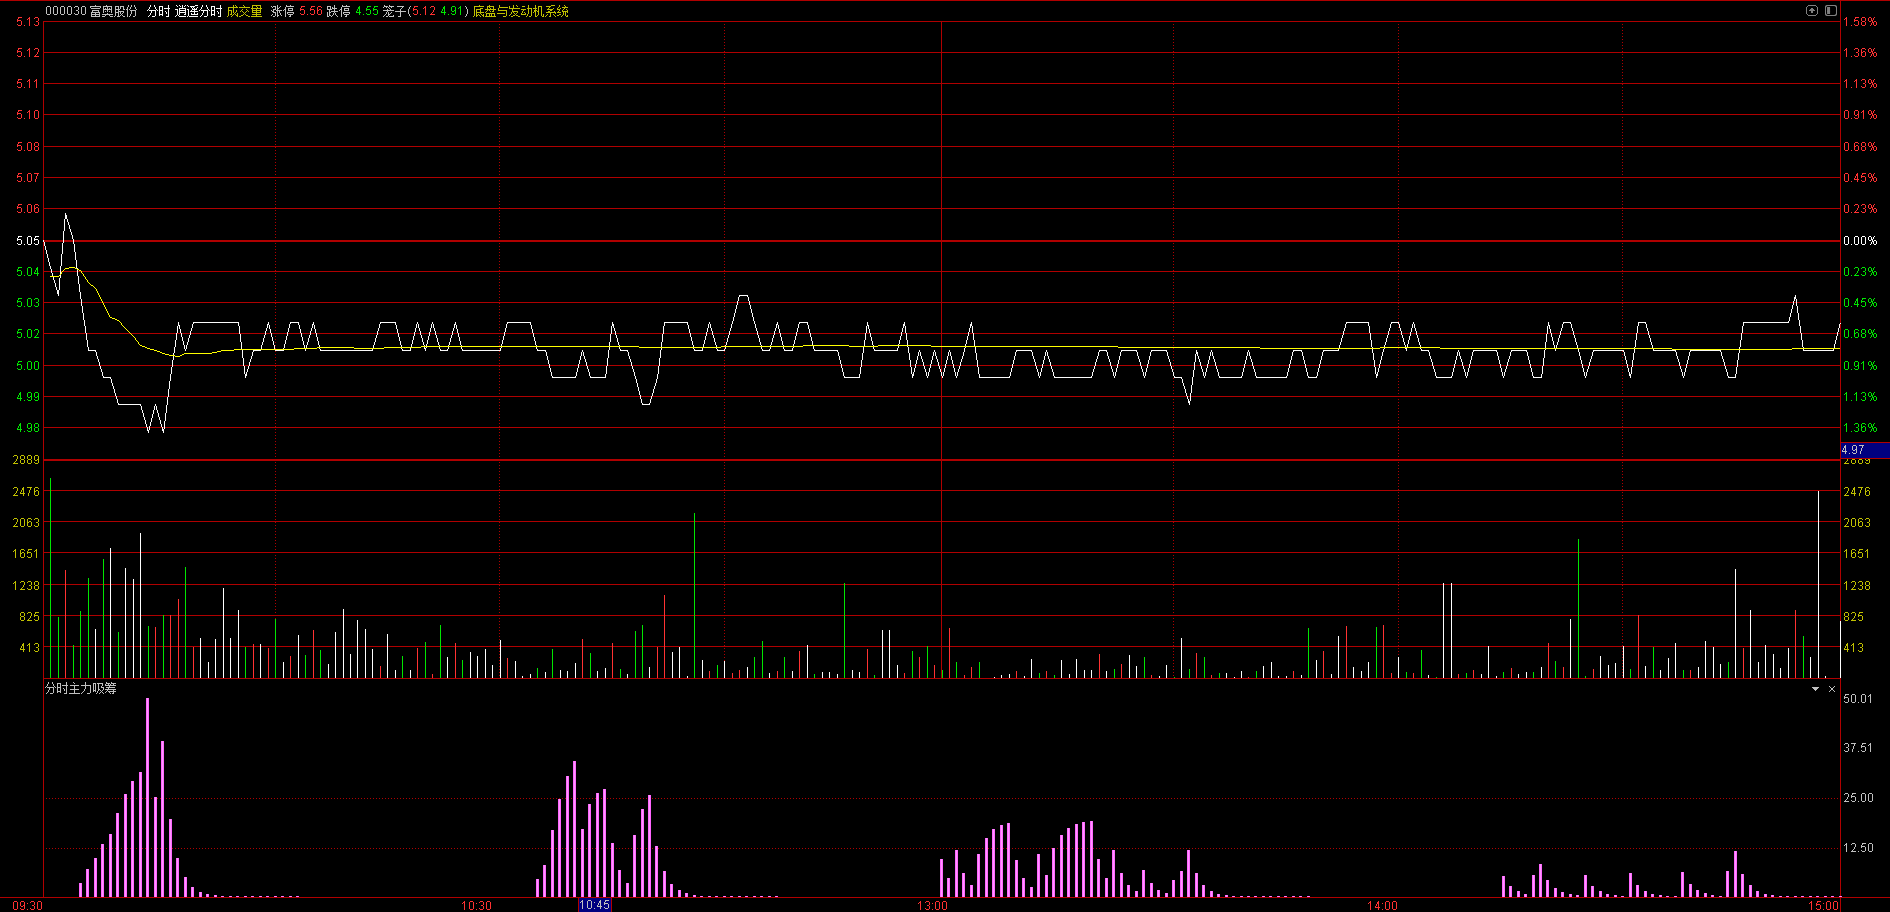Open the 底盘与发动机系统 sector link

(520, 11)
